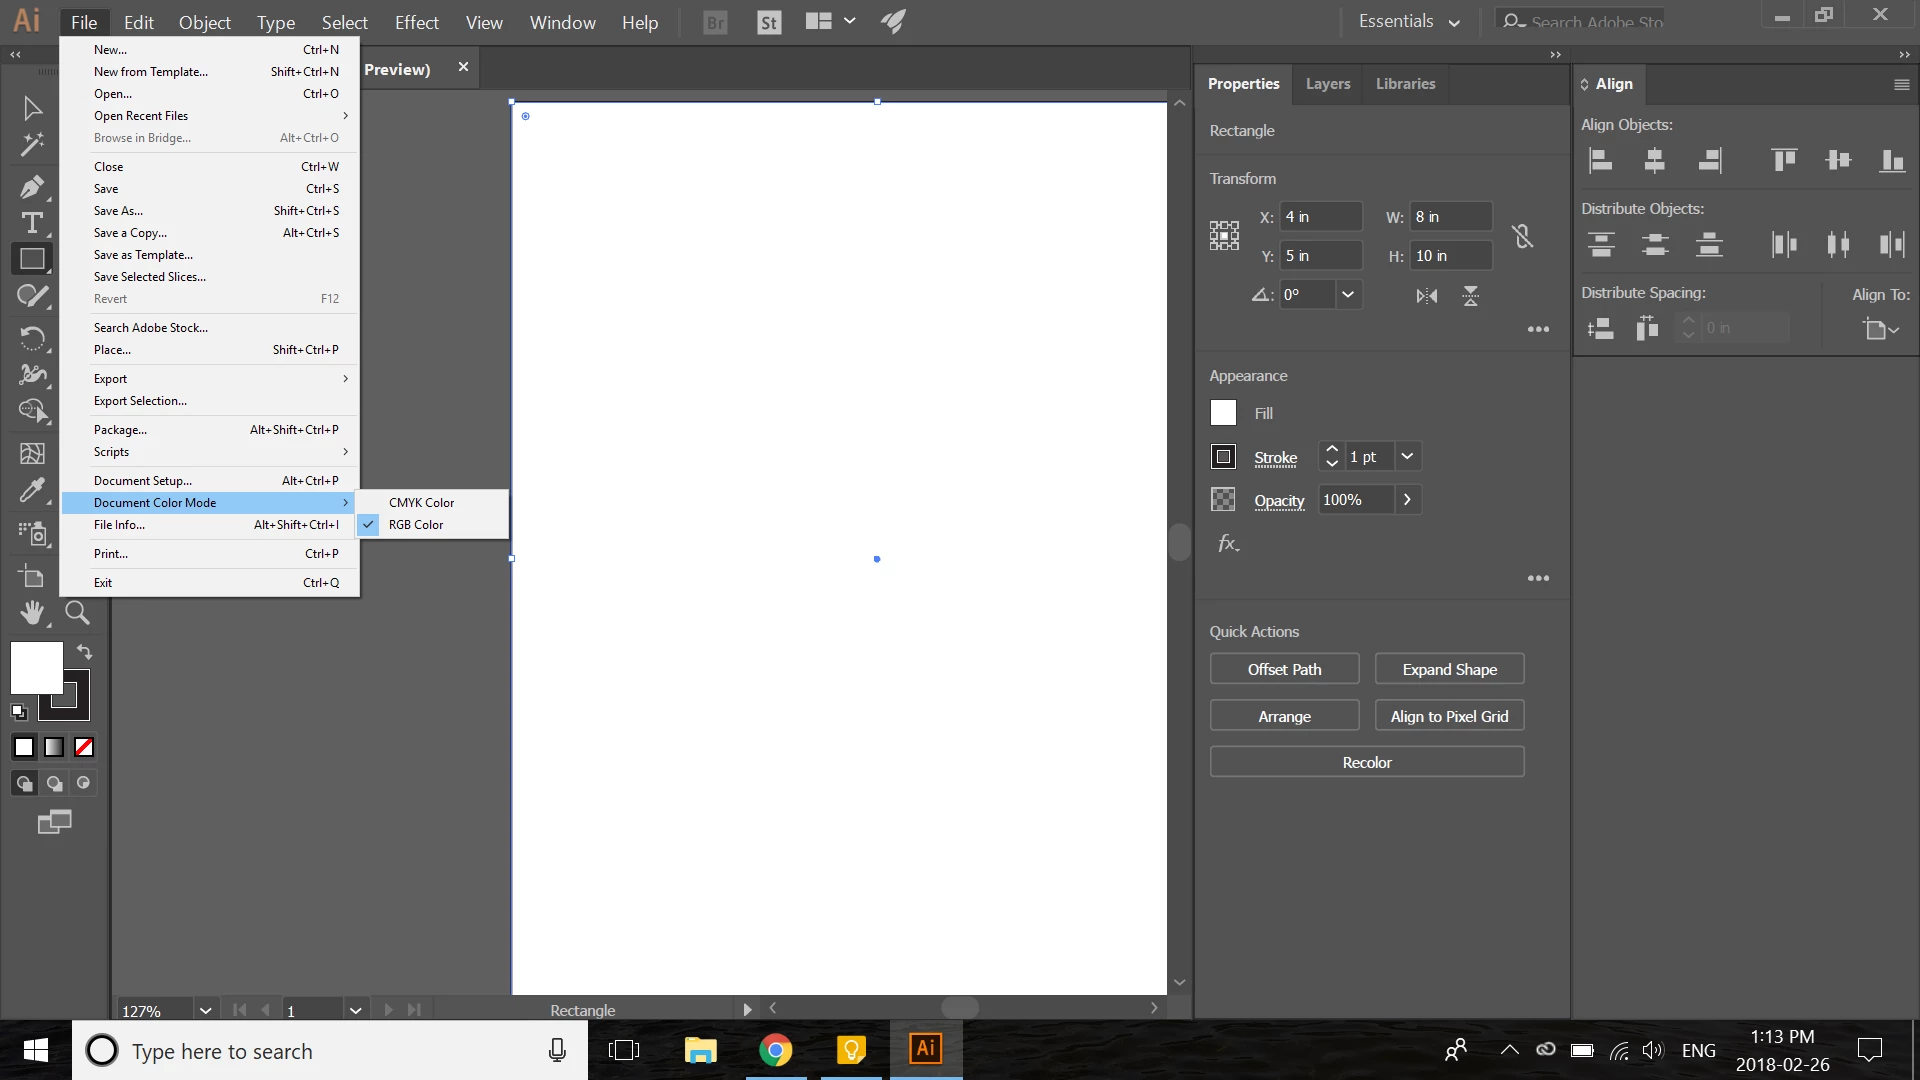Open the Essentials workspace dropdown

coord(1409,22)
